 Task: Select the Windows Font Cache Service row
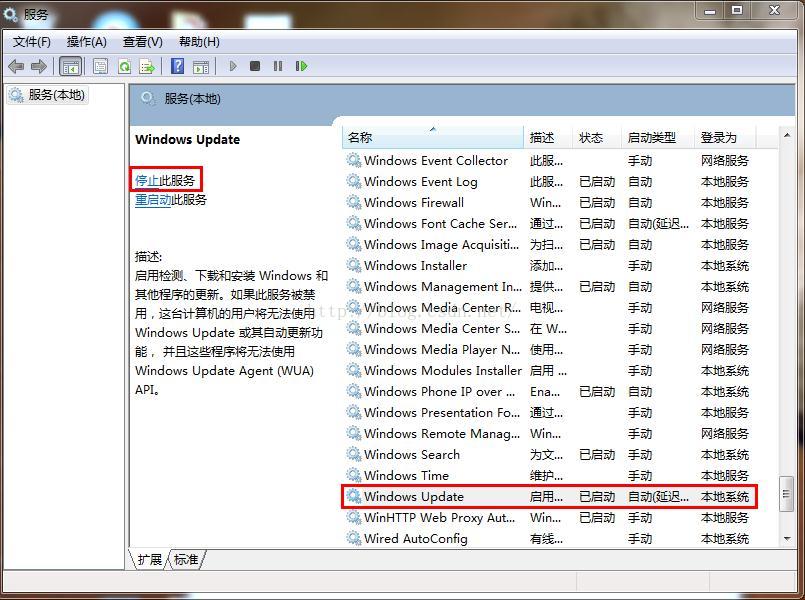point(549,224)
